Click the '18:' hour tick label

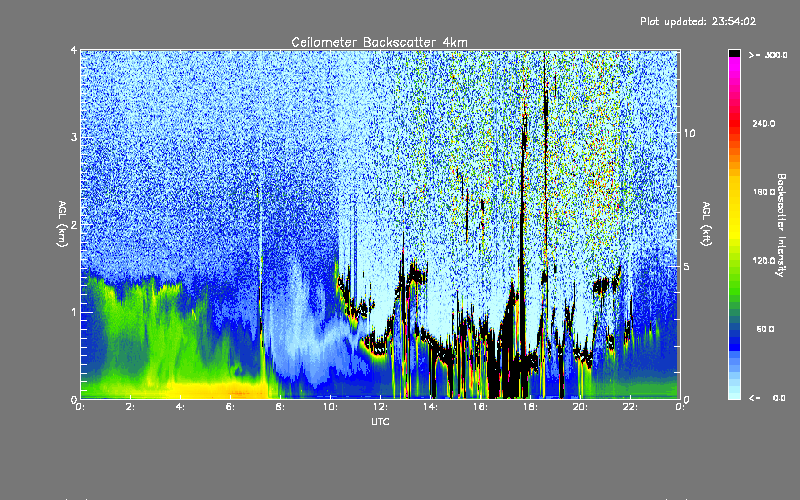coord(530,407)
